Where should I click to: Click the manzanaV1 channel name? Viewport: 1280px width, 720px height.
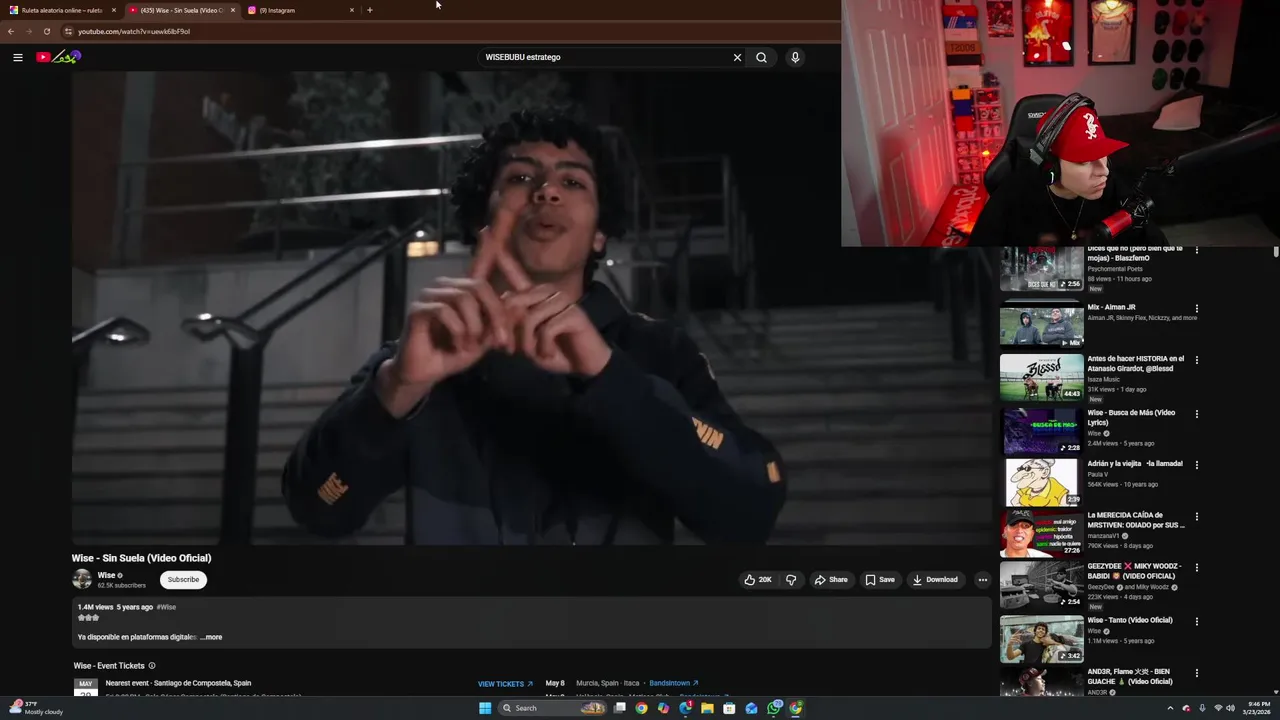click(1104, 536)
